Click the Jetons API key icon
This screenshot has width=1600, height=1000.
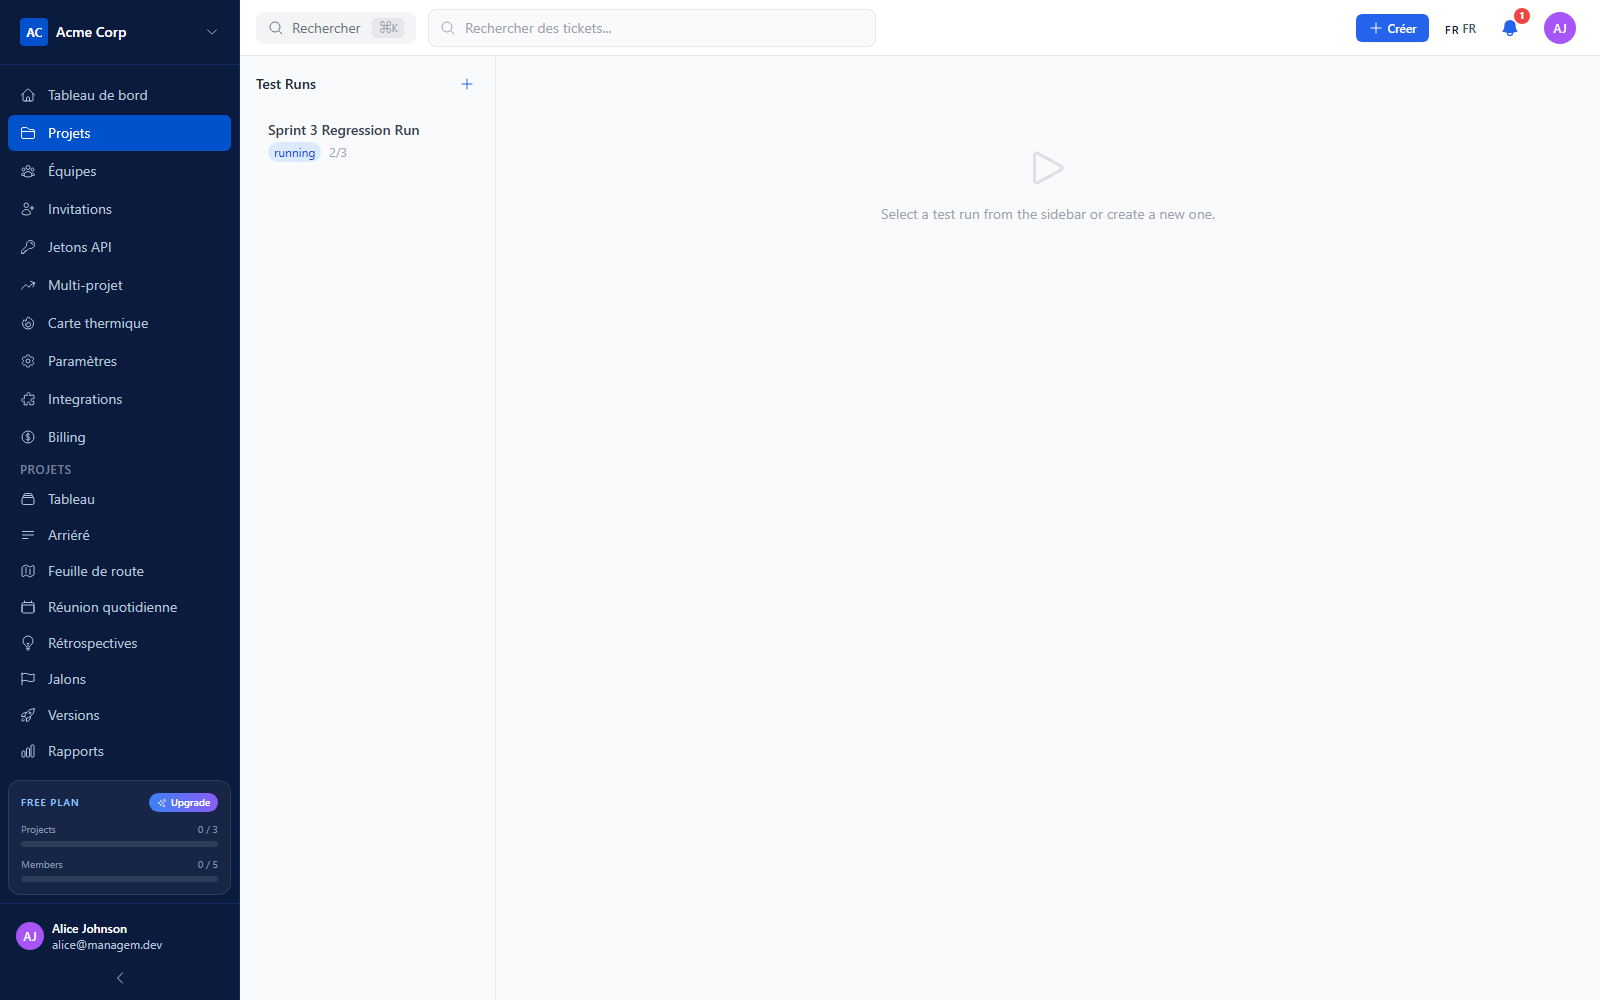tap(28, 247)
